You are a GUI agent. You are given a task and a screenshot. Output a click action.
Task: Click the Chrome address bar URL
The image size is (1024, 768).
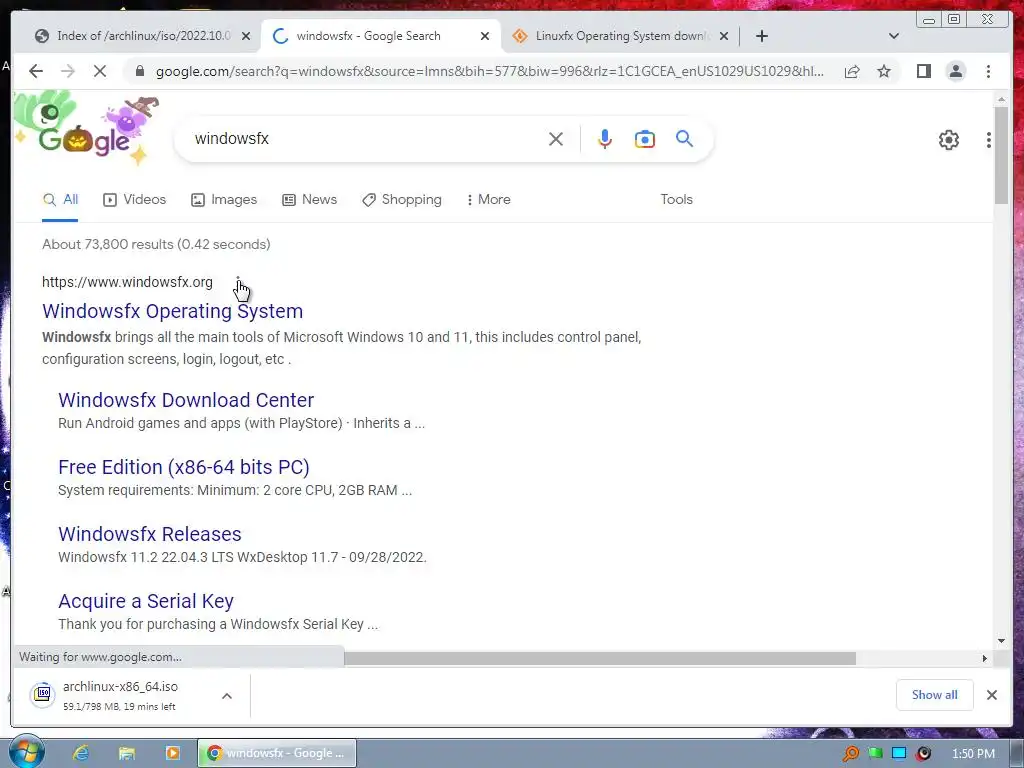click(x=490, y=71)
